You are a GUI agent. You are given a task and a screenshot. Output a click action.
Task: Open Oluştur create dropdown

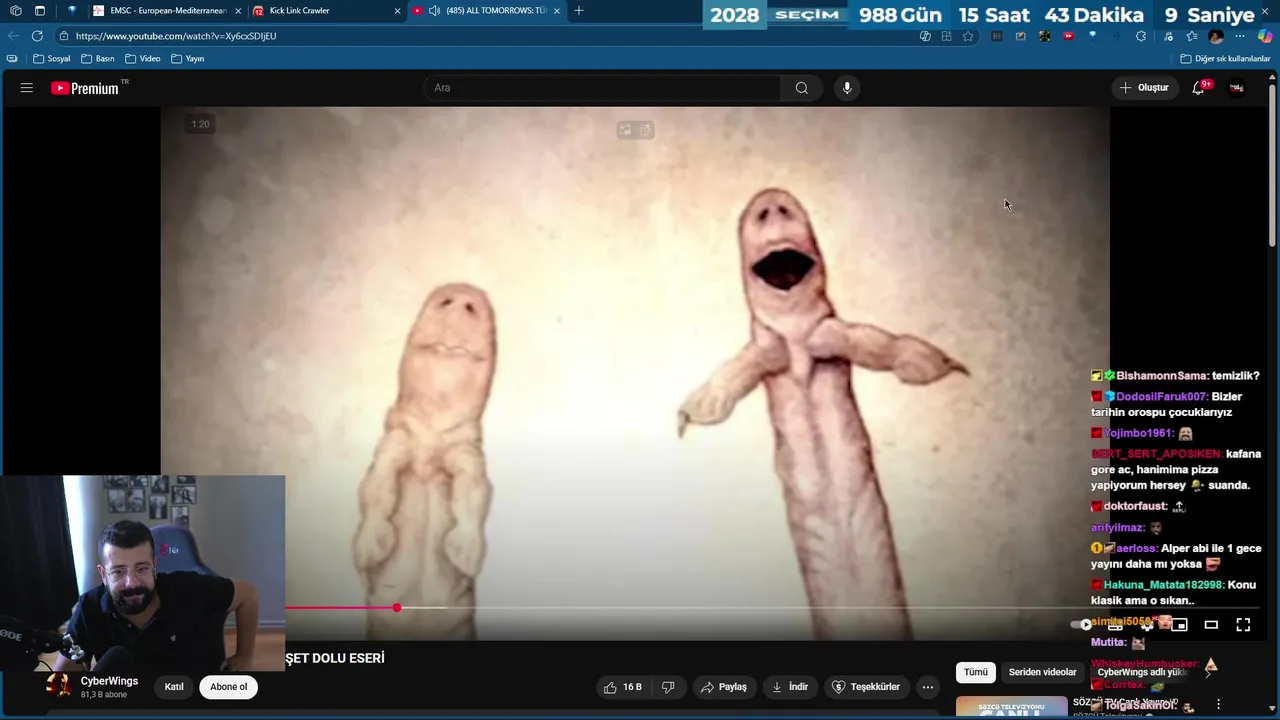click(x=1144, y=88)
